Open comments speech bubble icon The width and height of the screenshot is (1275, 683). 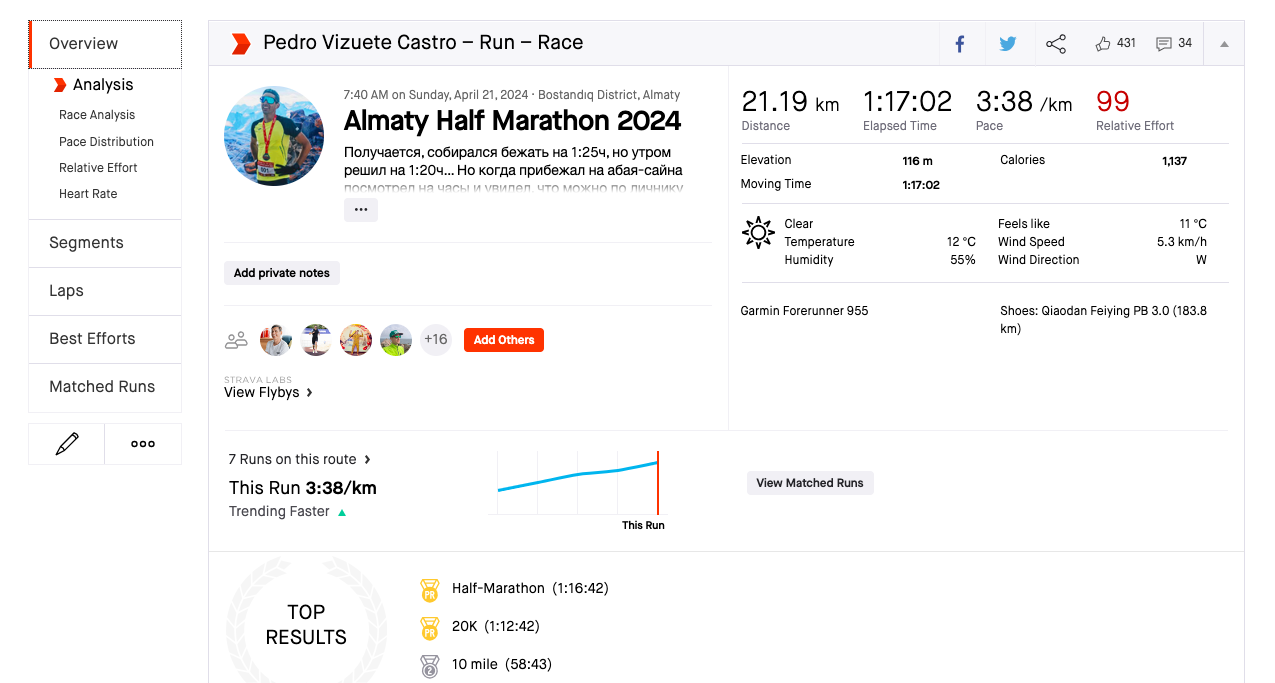[x=1163, y=44]
